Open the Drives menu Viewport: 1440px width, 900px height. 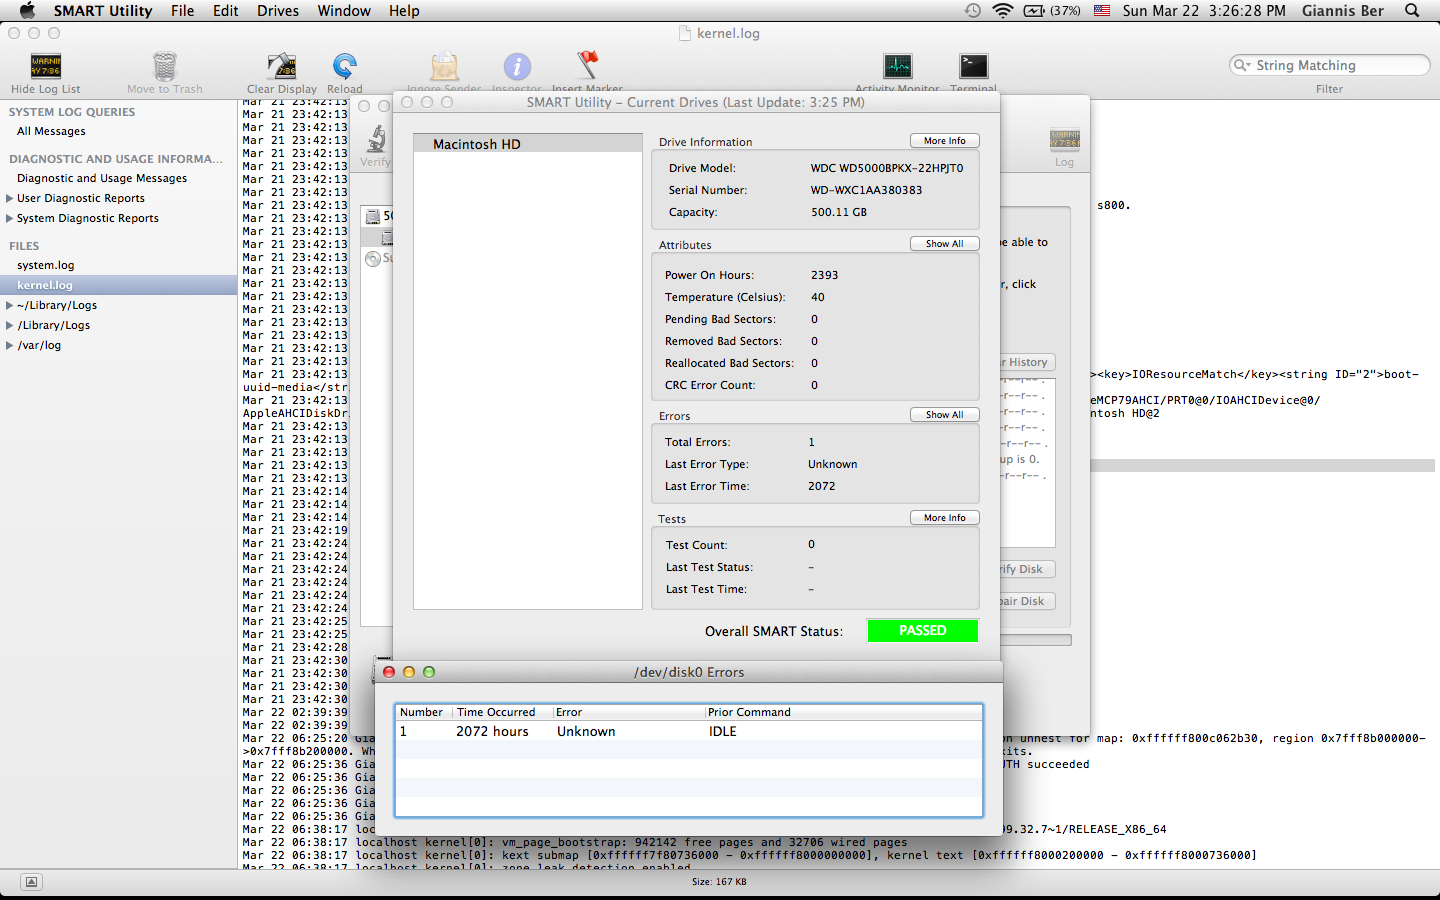click(x=278, y=10)
